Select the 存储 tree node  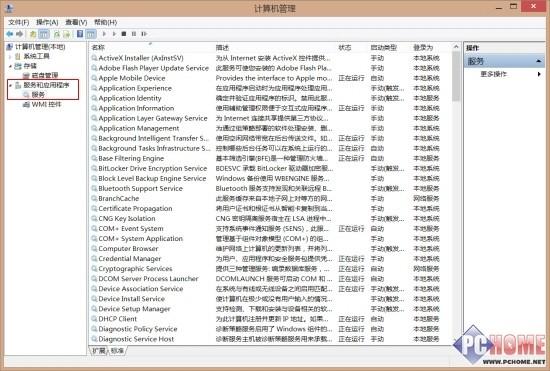click(30, 66)
